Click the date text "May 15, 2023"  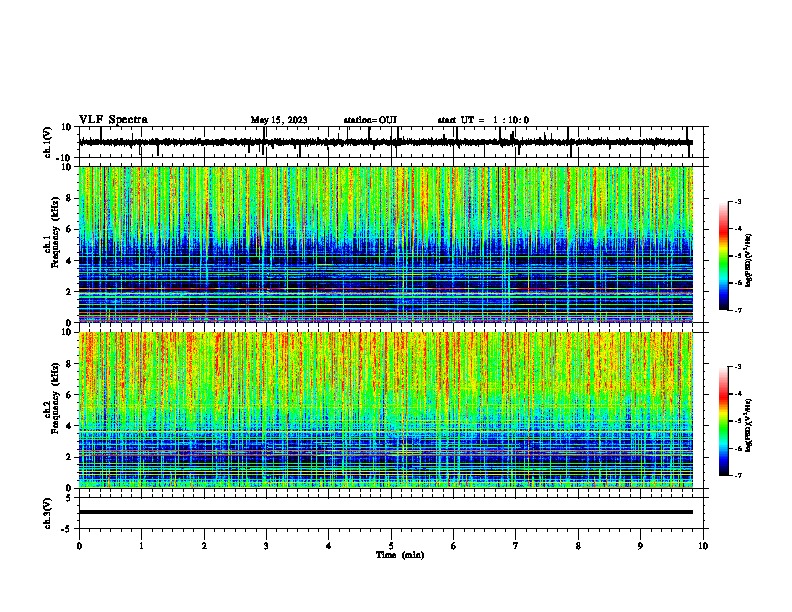[x=279, y=120]
